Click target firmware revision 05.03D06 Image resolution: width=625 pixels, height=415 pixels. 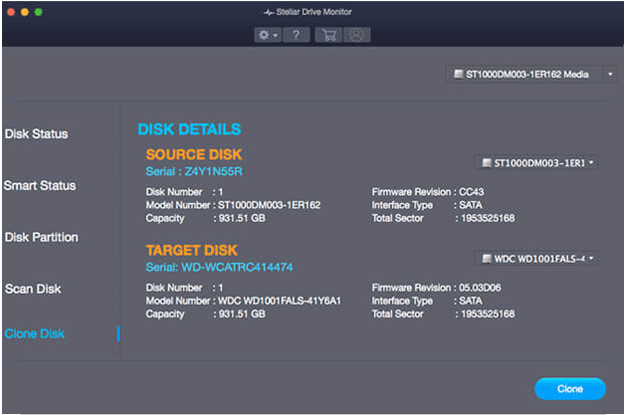coord(480,287)
